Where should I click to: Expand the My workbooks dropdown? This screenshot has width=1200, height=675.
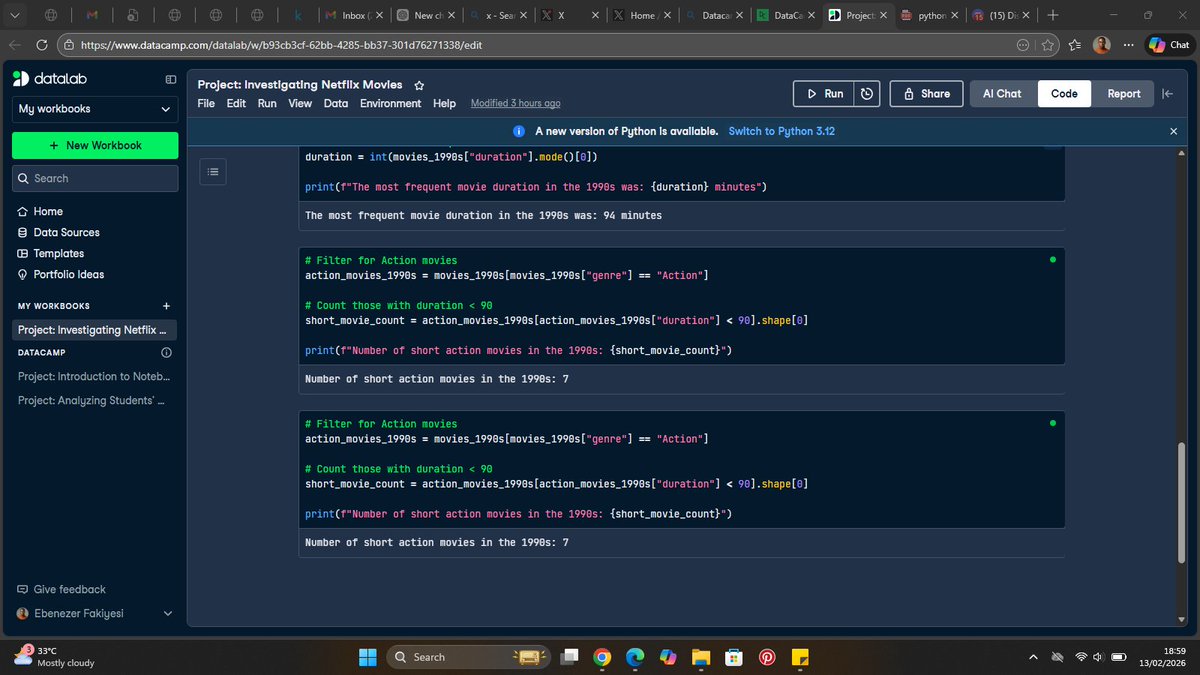tap(95, 109)
